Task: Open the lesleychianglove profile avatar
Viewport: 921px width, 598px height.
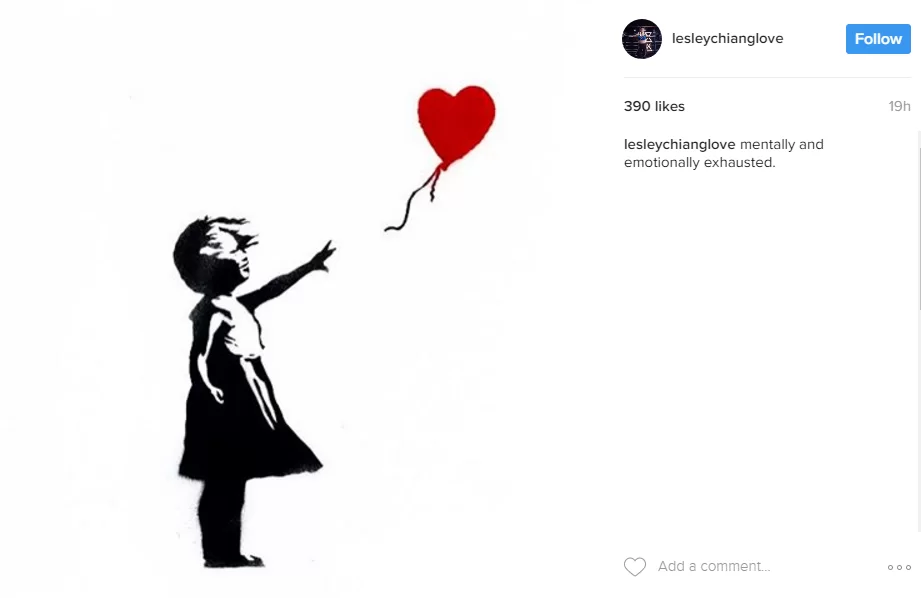Action: click(642, 39)
